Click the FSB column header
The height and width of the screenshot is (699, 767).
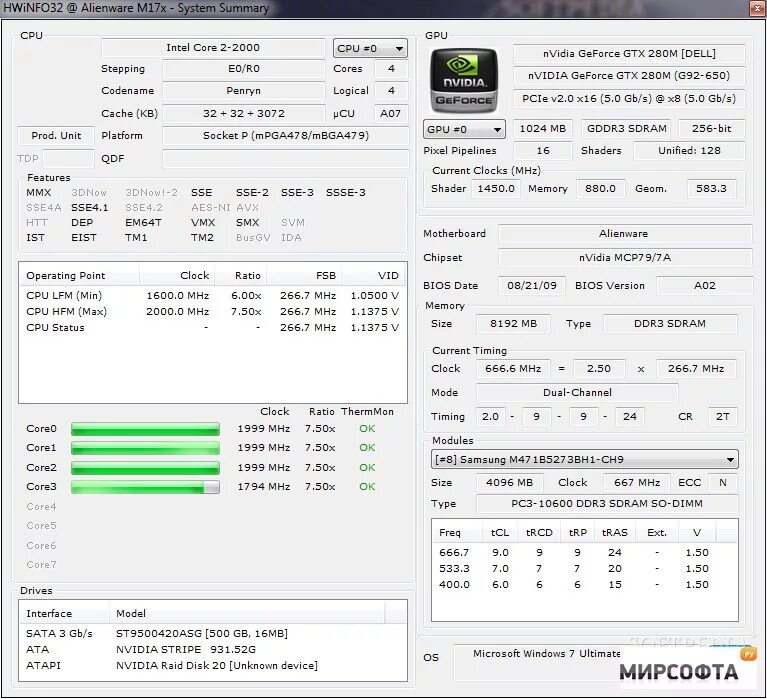(304, 275)
